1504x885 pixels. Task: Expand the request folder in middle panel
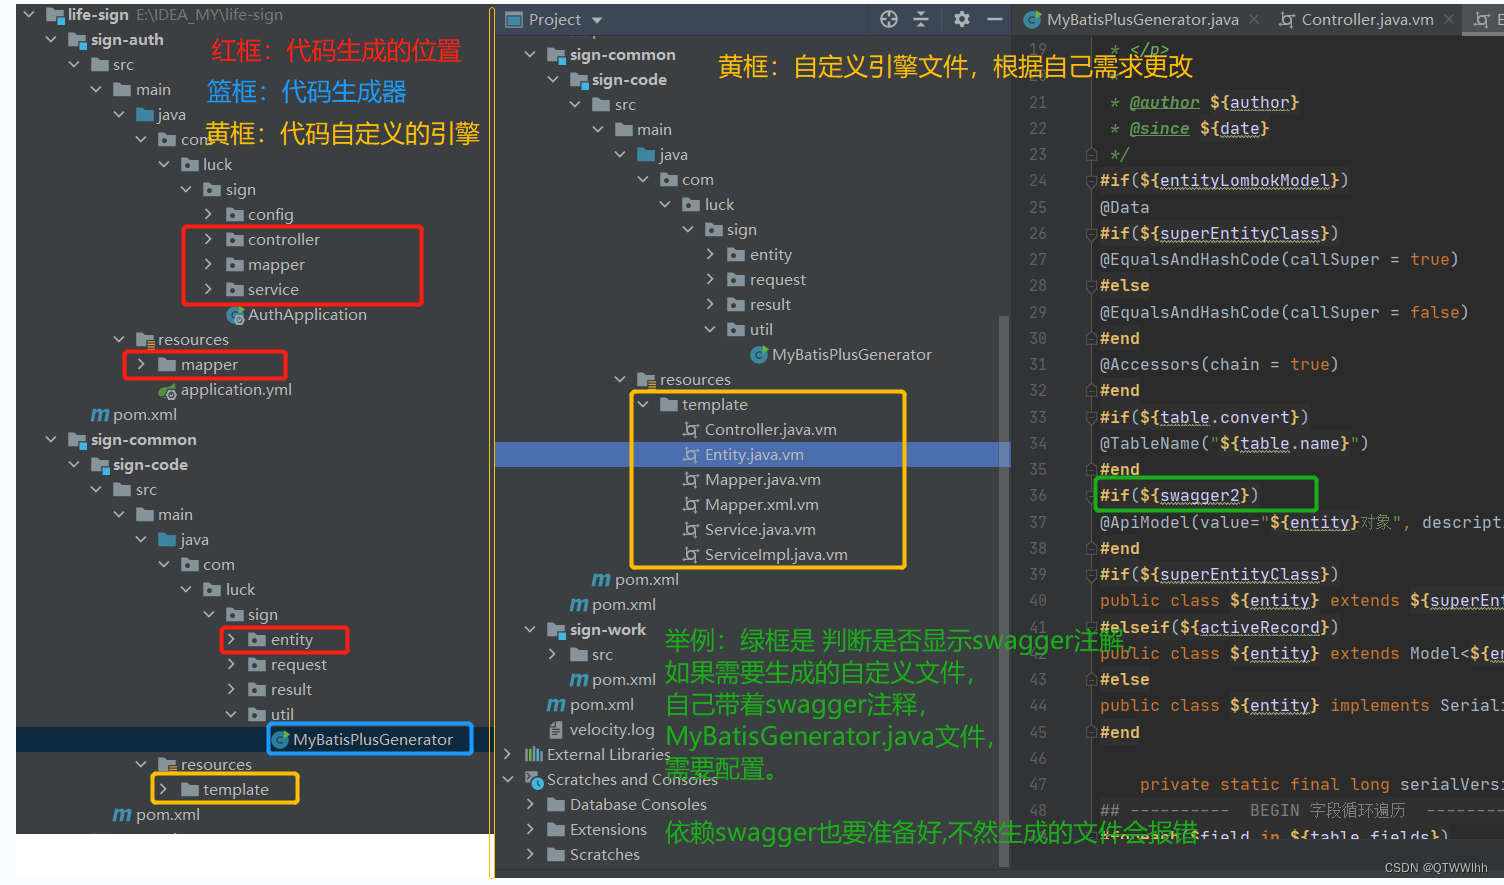(710, 280)
